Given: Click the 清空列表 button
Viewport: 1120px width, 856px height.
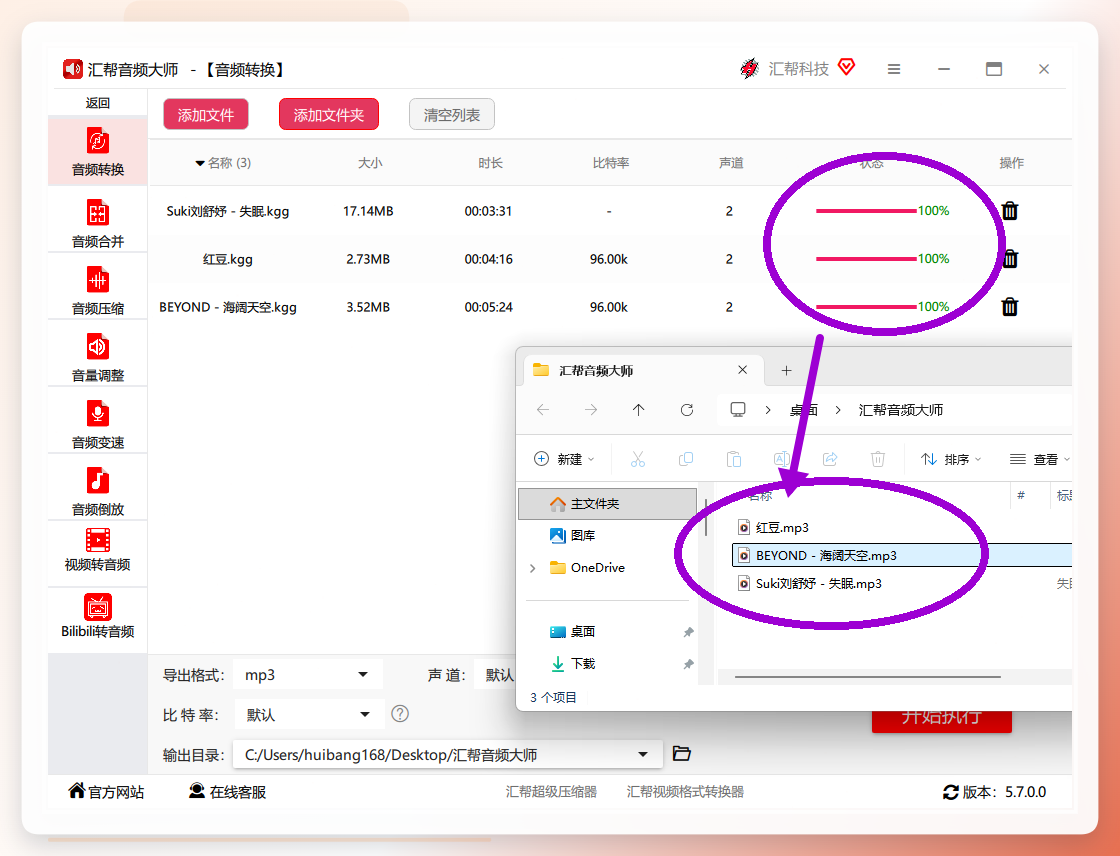Looking at the screenshot, I should click(x=451, y=114).
